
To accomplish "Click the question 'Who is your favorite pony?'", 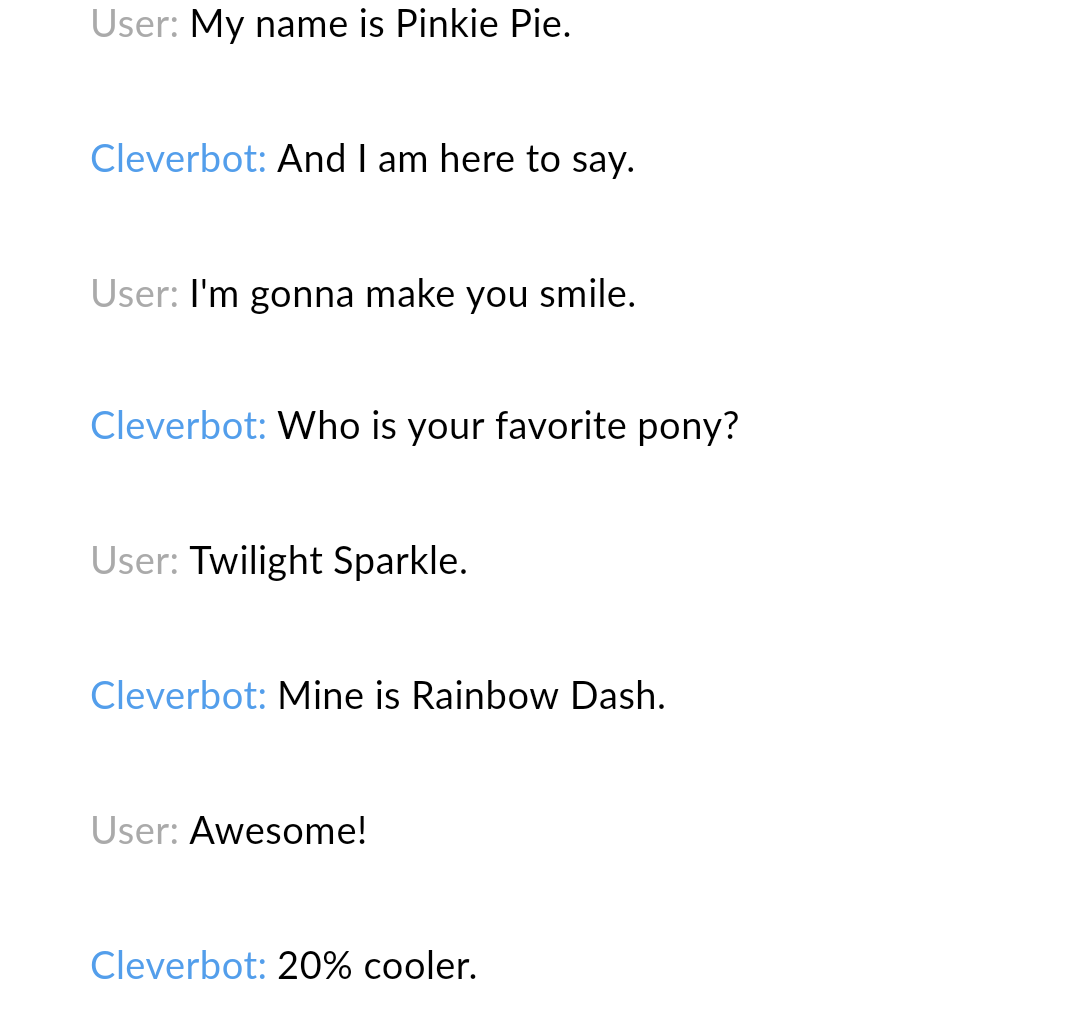I will [508, 426].
